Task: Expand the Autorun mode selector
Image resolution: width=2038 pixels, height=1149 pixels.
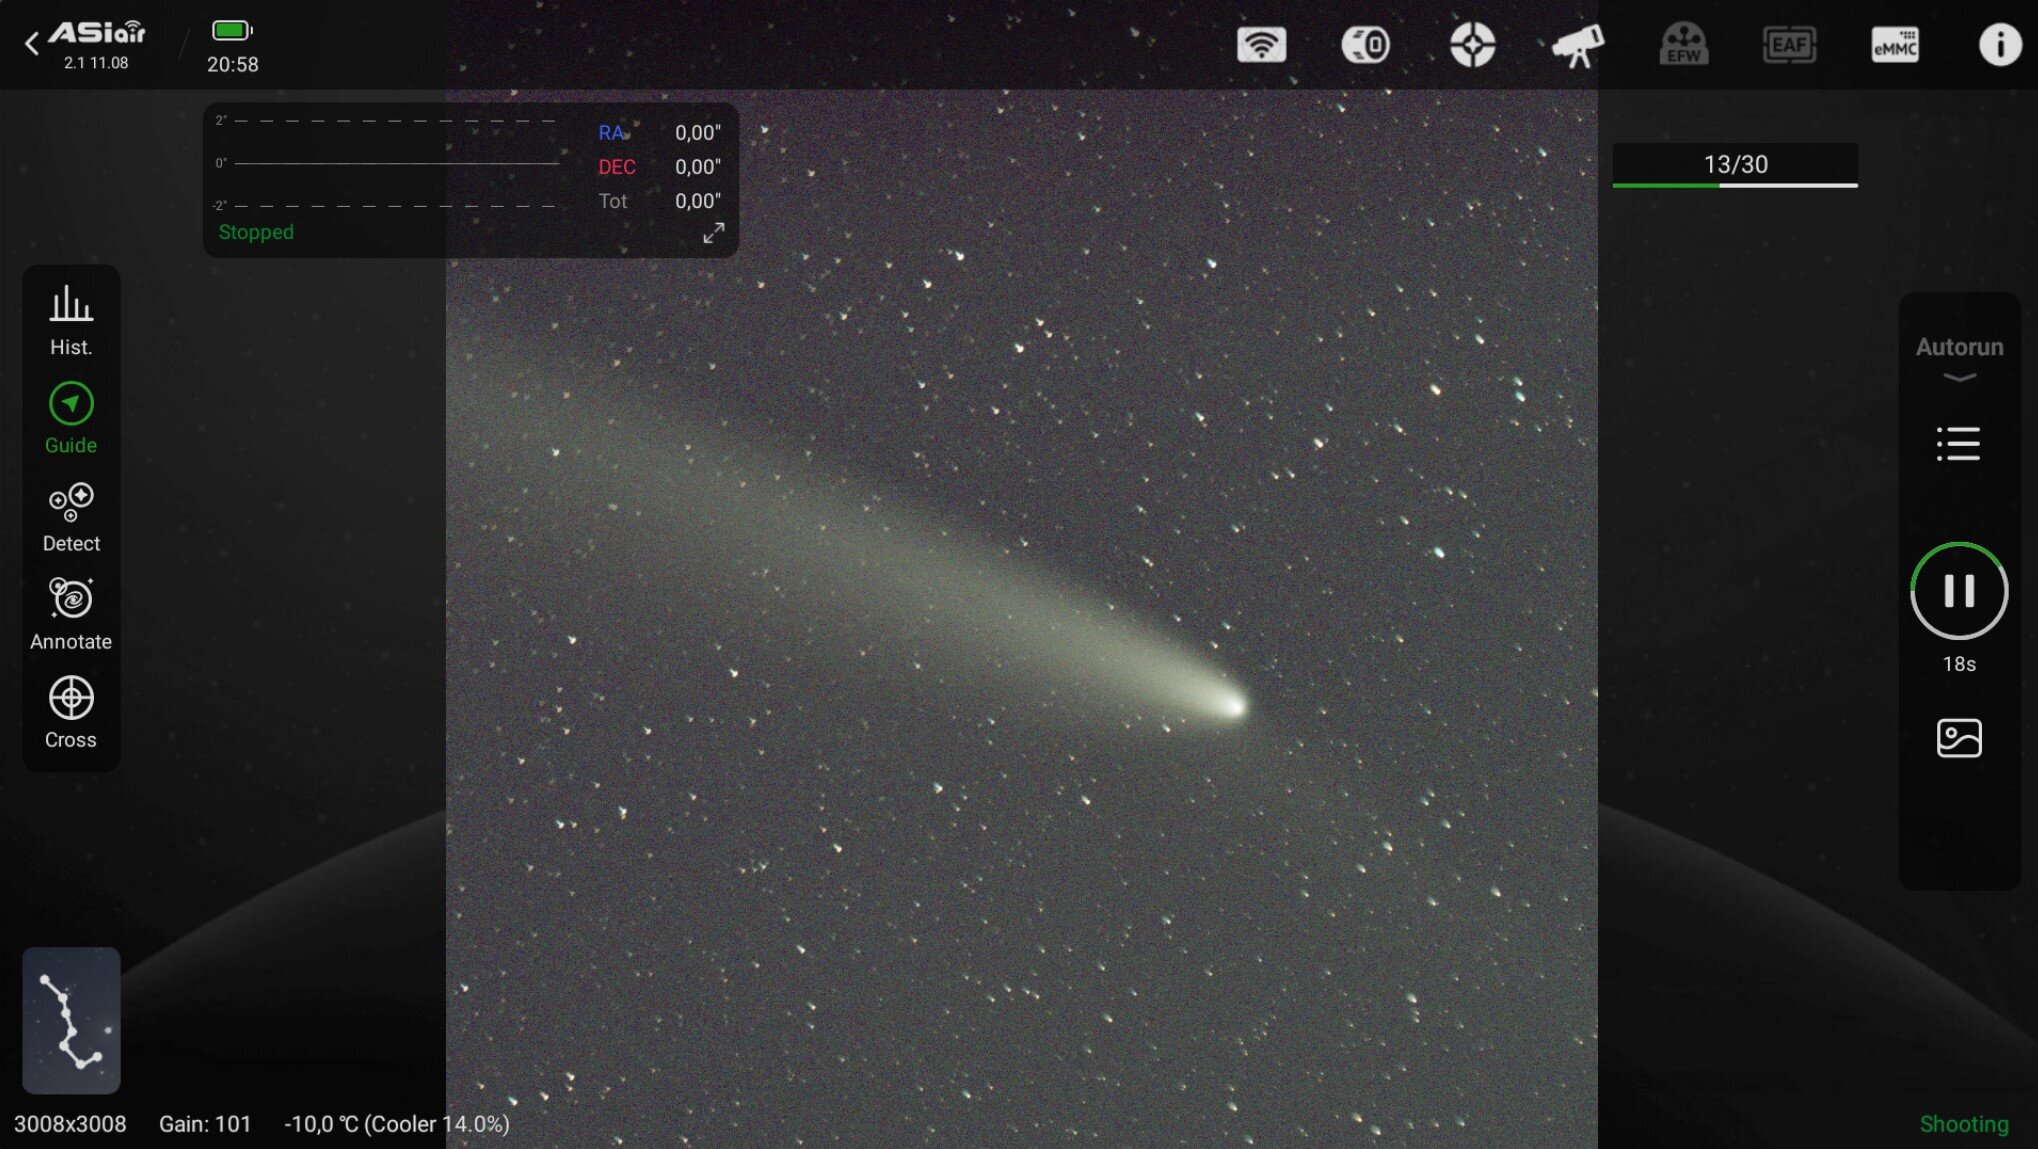Action: tap(1959, 357)
